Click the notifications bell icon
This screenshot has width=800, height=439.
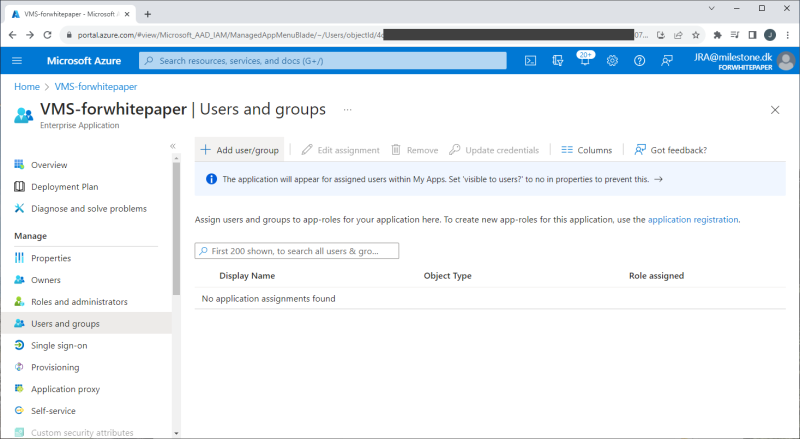point(585,61)
